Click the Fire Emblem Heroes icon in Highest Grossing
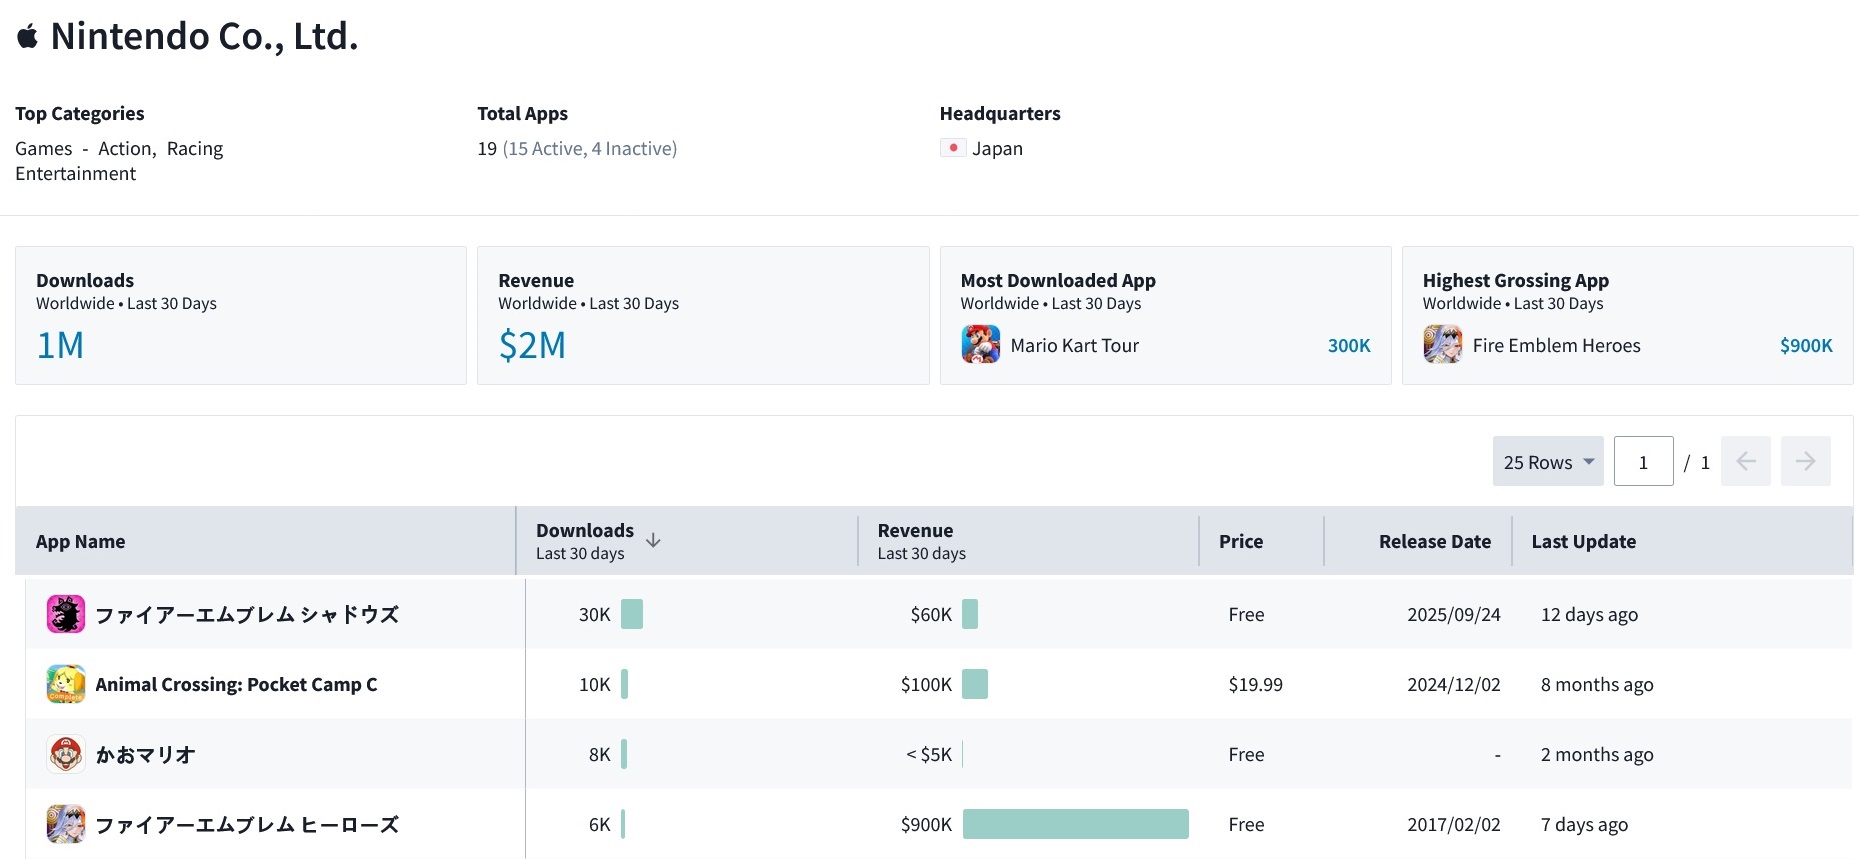1859x859 pixels. (x=1442, y=345)
